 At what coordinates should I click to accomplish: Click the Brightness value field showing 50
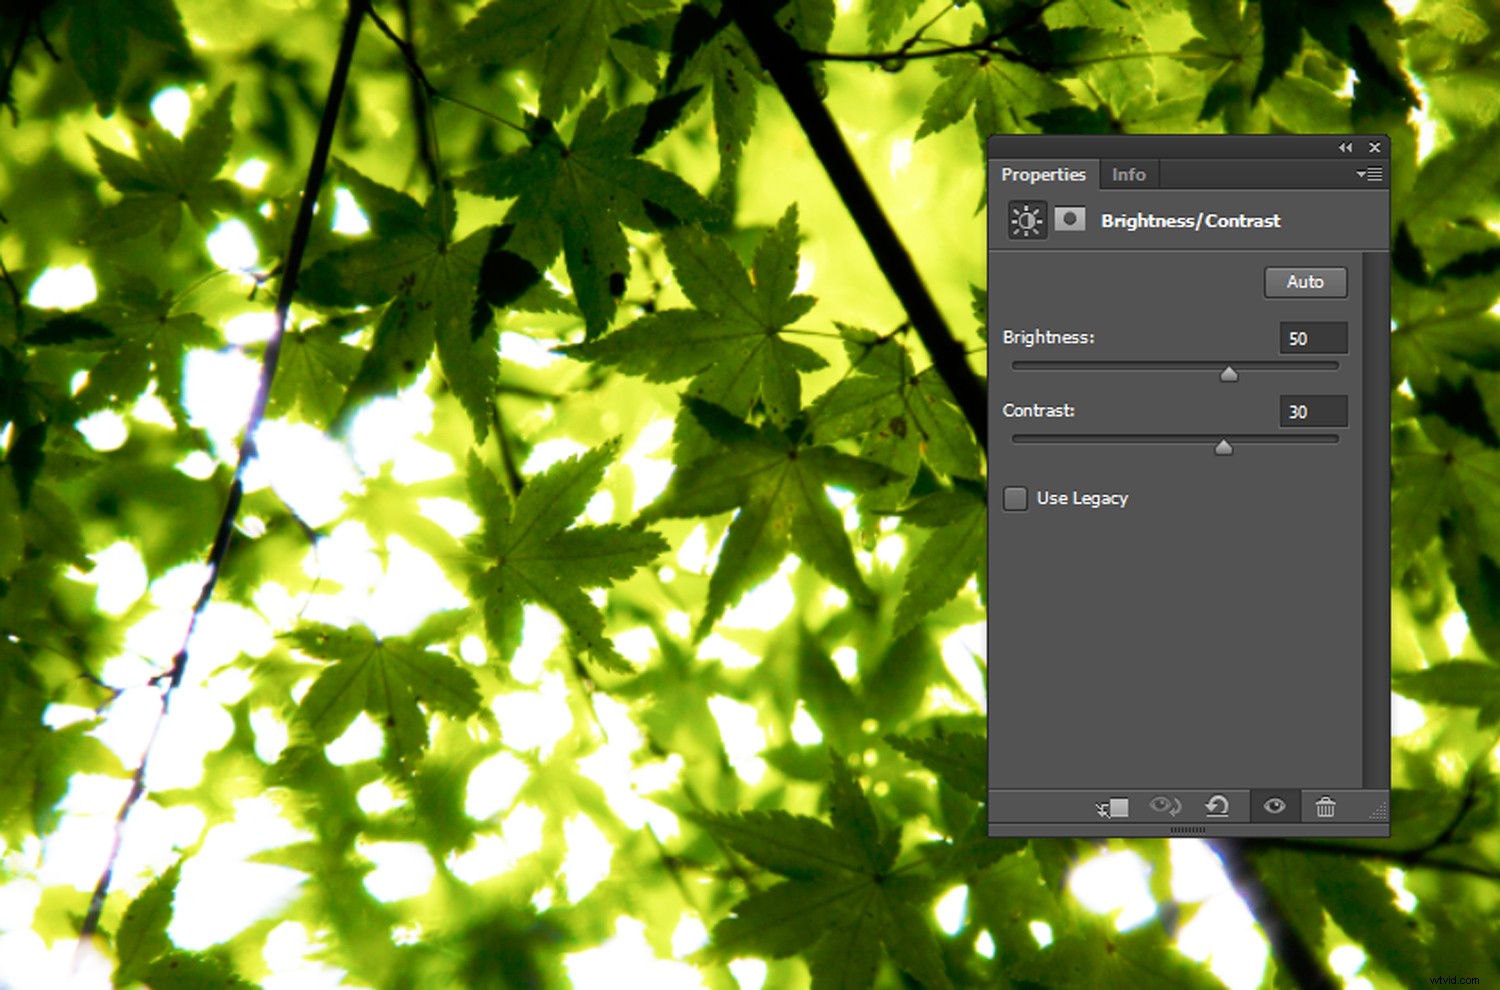click(1313, 338)
